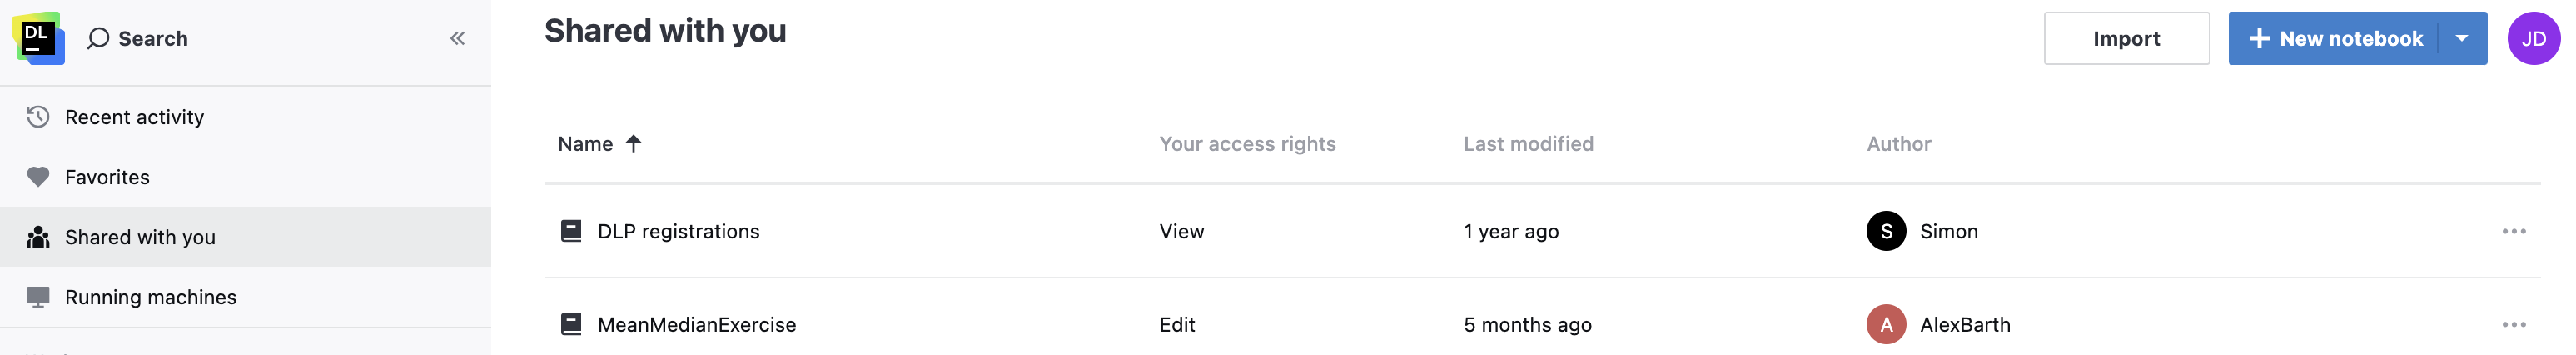Screen dimensions: 2576x355
Task: Click the Running machines monitor icon
Action: coord(38,297)
